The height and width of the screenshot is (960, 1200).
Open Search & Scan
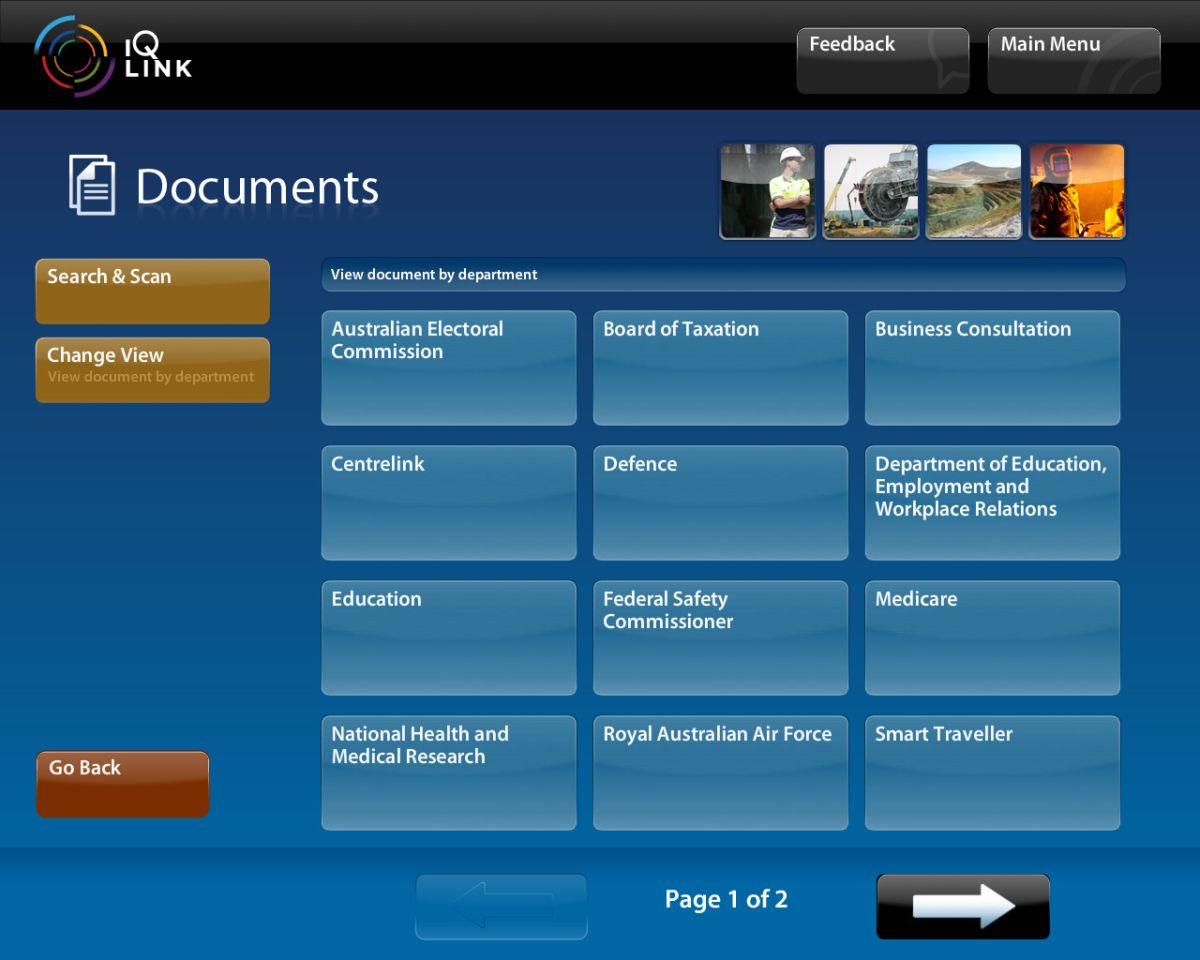pos(153,291)
